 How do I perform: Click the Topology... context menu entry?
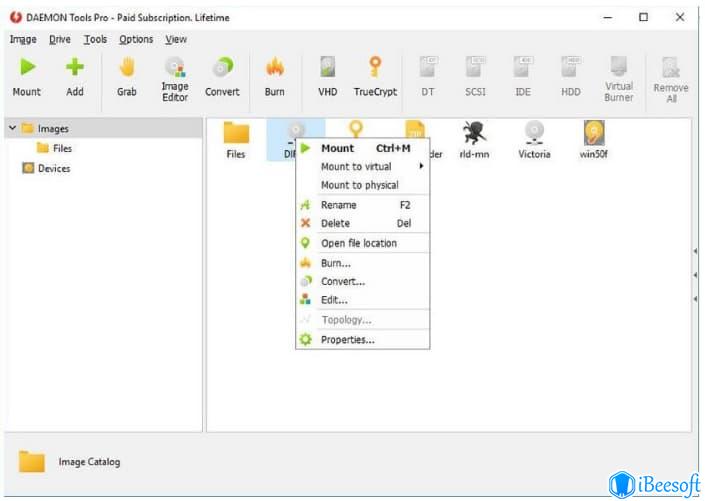pos(362,320)
